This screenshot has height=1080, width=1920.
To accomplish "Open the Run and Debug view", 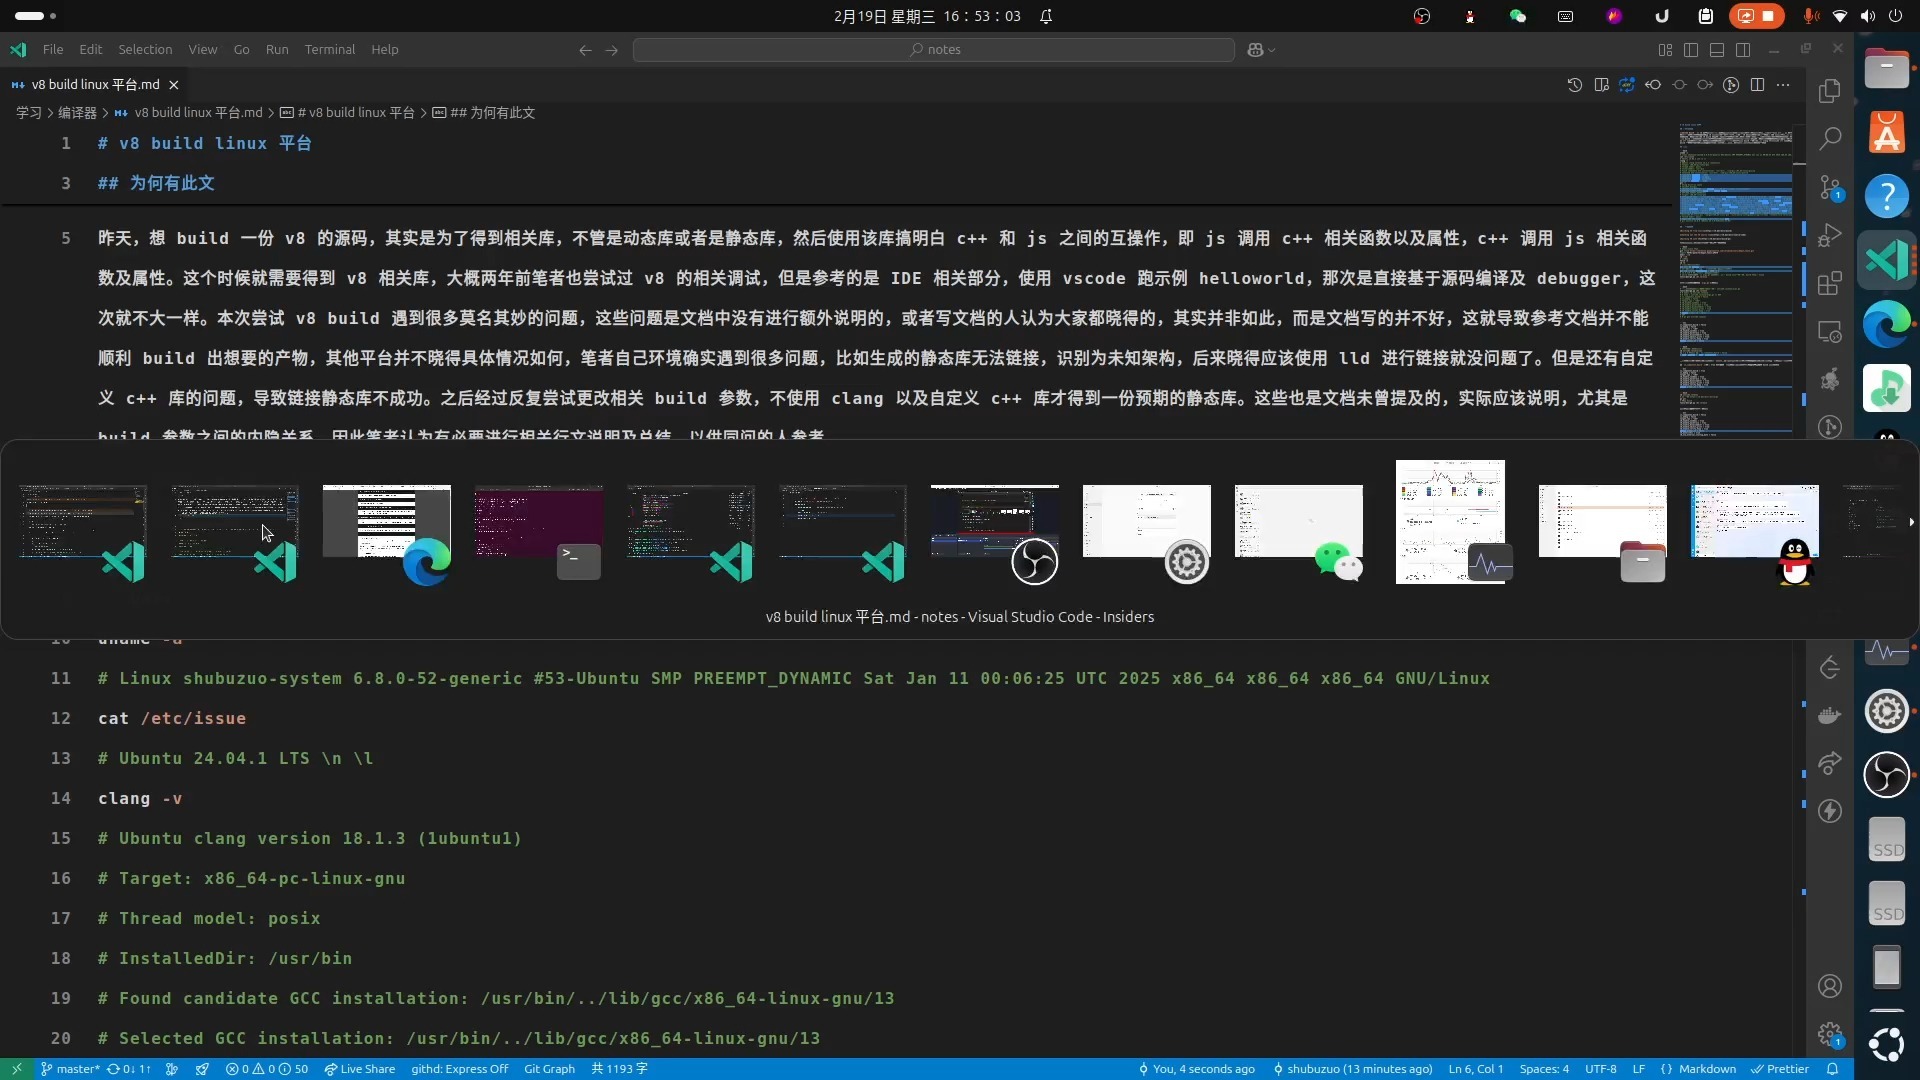I will click(1830, 235).
